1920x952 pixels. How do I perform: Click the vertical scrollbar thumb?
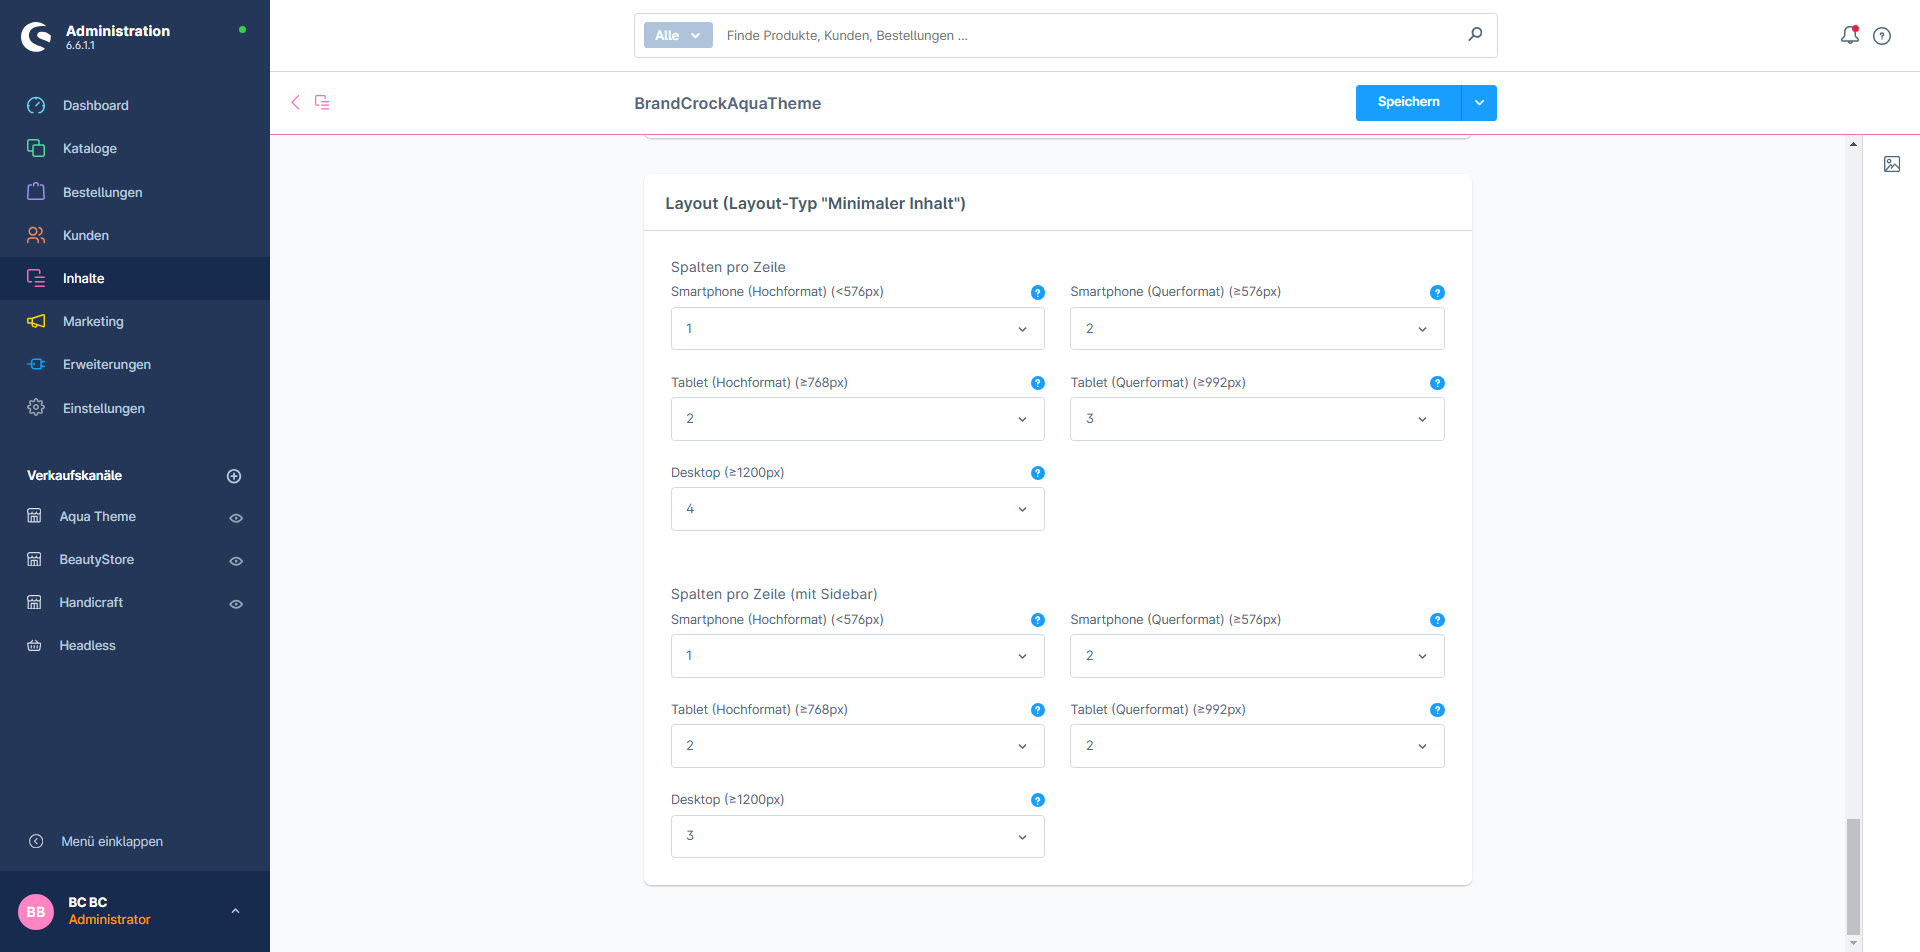(x=1853, y=875)
